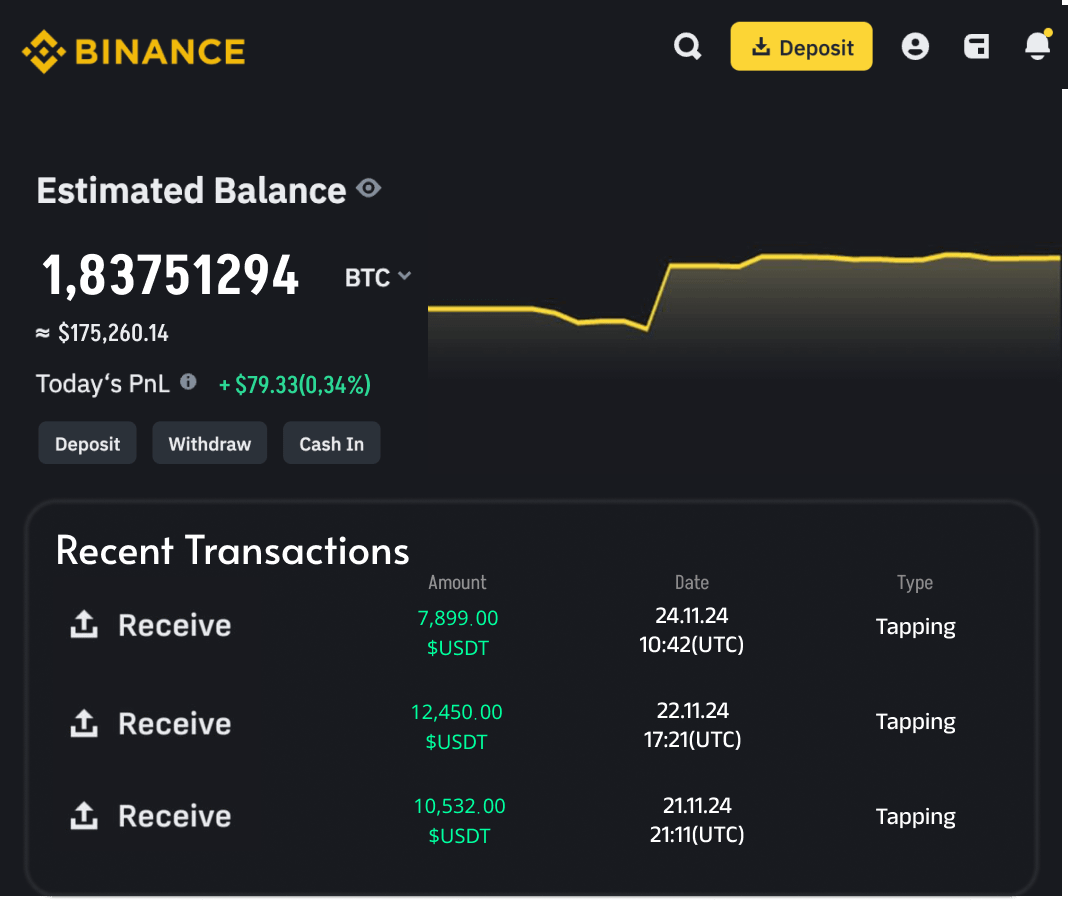Toggle balance visibility eye icon

[368, 188]
